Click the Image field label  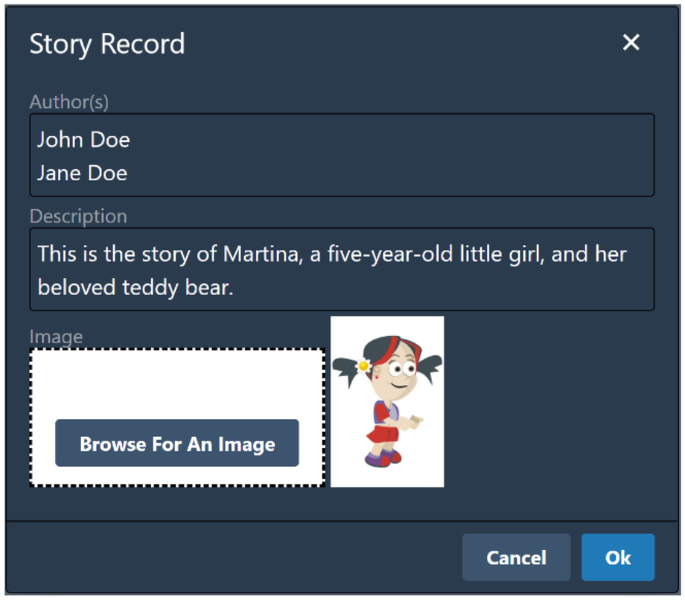pyautogui.click(x=56, y=336)
